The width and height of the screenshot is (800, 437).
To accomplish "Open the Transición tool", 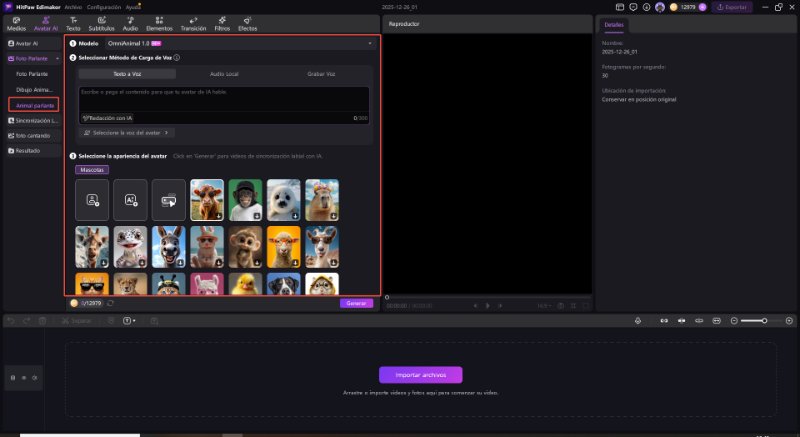I will tap(193, 24).
